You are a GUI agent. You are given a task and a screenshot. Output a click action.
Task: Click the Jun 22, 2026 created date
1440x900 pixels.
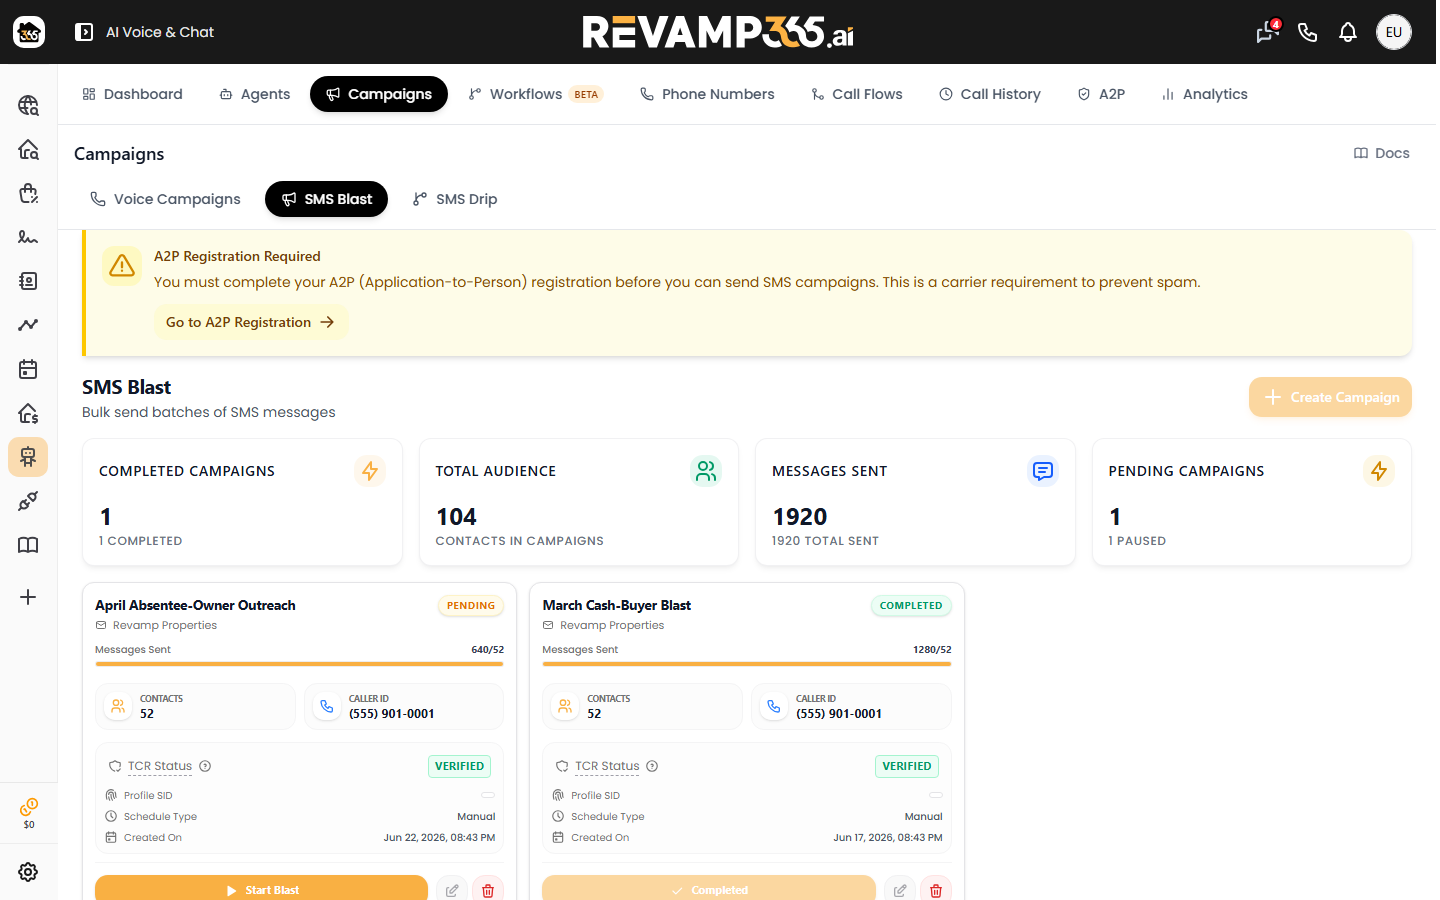pyautogui.click(x=439, y=838)
